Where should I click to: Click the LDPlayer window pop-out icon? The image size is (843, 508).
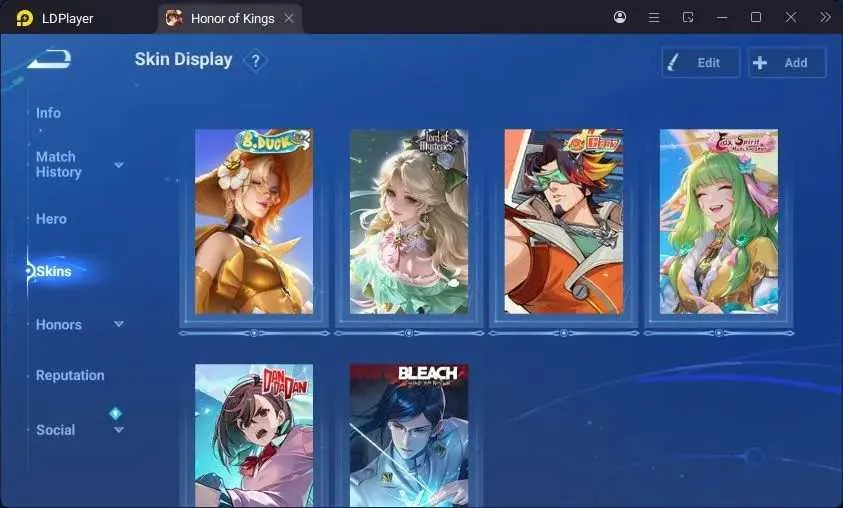688,18
